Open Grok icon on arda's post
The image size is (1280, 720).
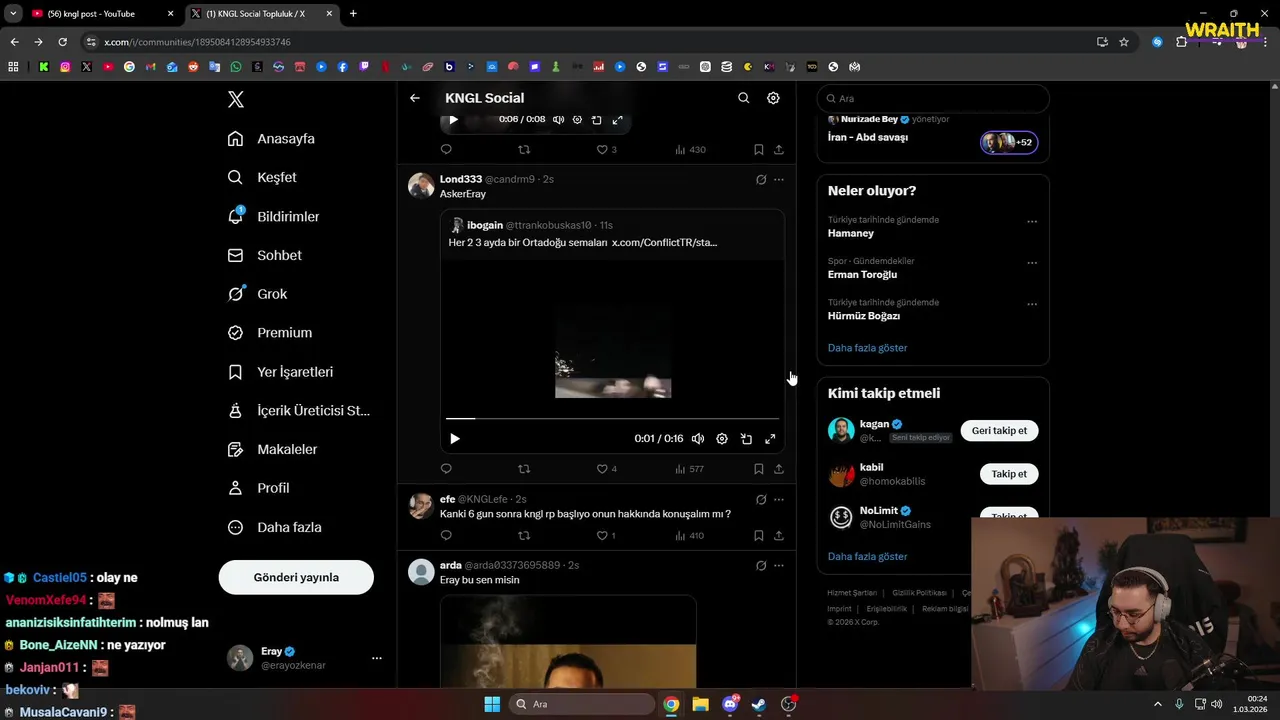(x=761, y=565)
